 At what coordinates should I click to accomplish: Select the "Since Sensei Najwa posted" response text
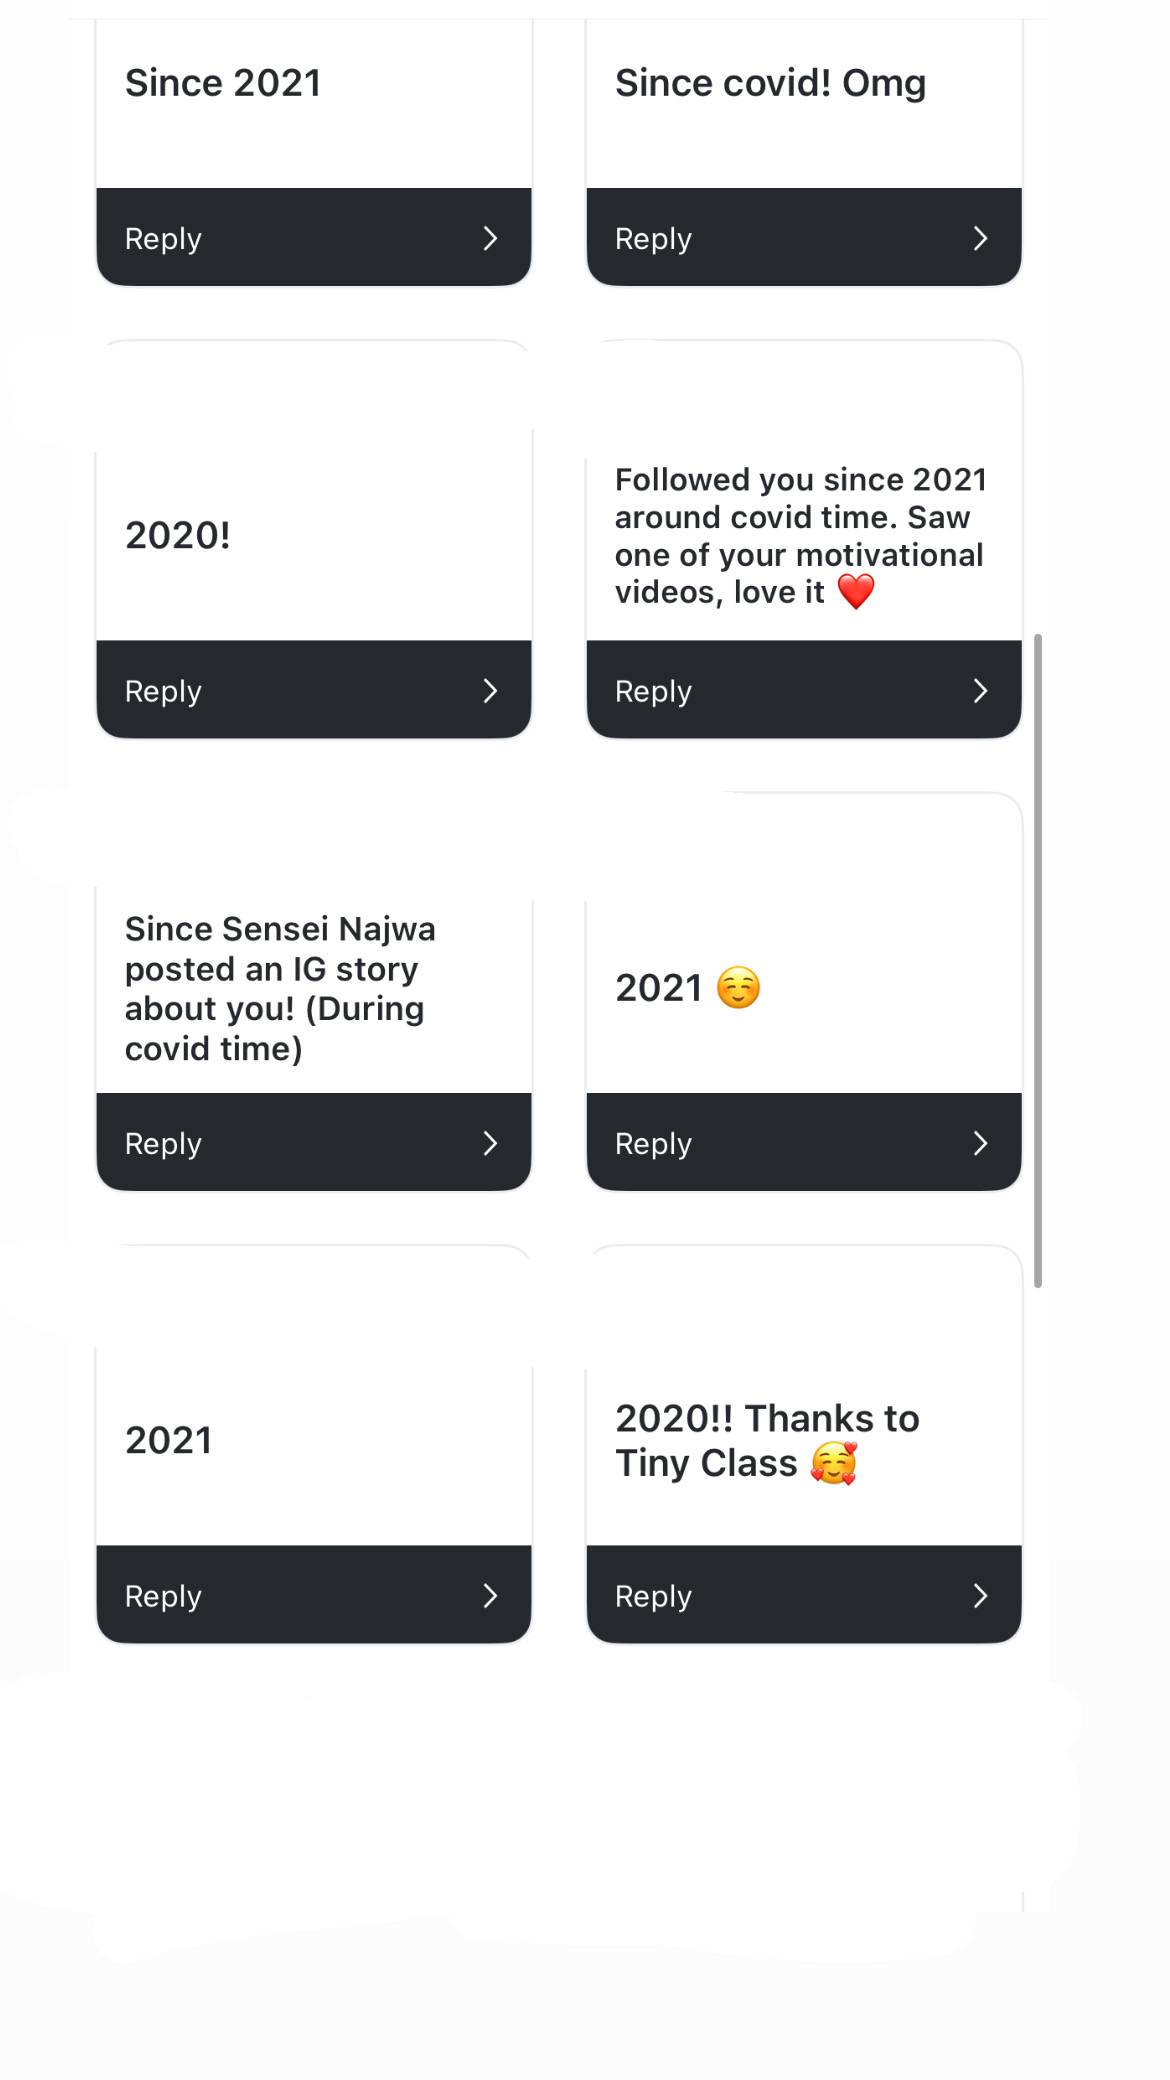[x=280, y=988]
